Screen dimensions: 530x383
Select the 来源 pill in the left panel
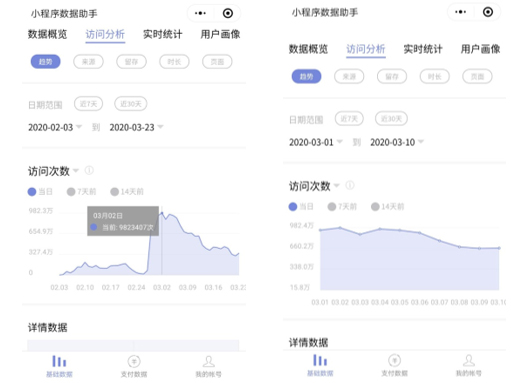coord(89,62)
